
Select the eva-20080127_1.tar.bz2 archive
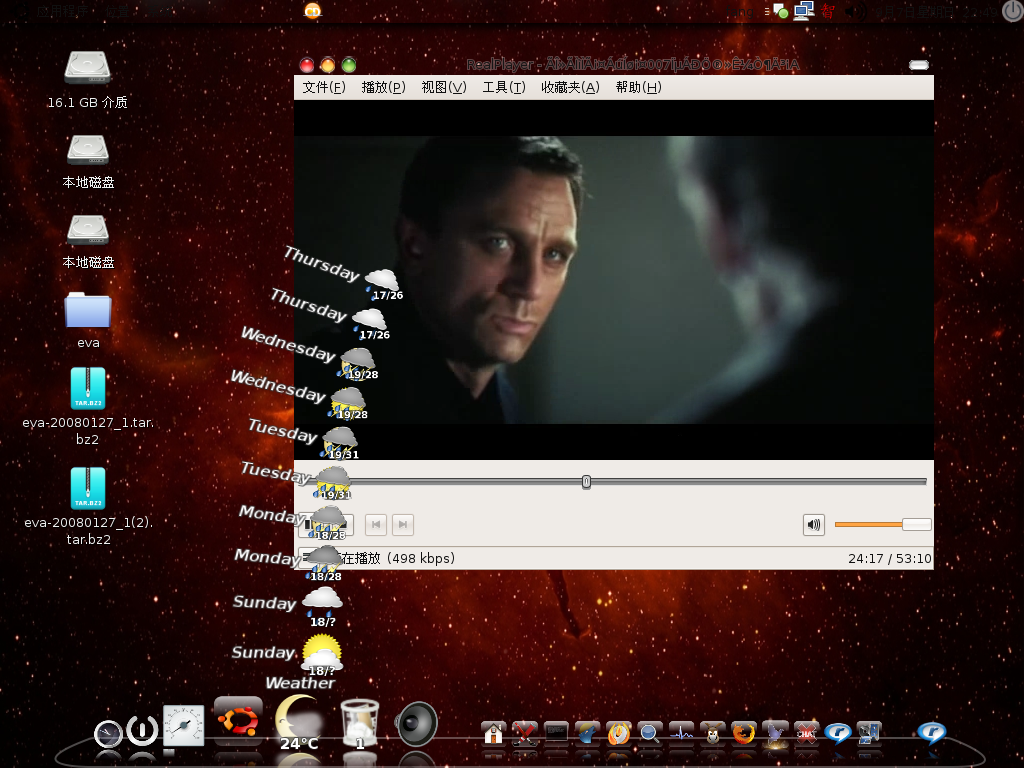click(x=88, y=388)
